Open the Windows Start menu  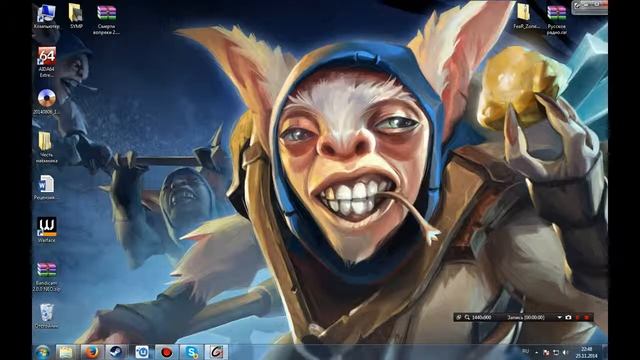[x=42, y=352]
